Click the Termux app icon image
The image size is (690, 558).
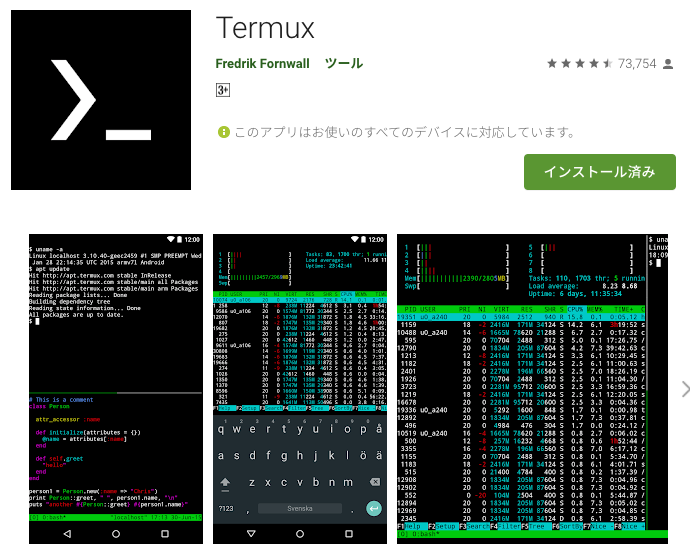pos(101,100)
